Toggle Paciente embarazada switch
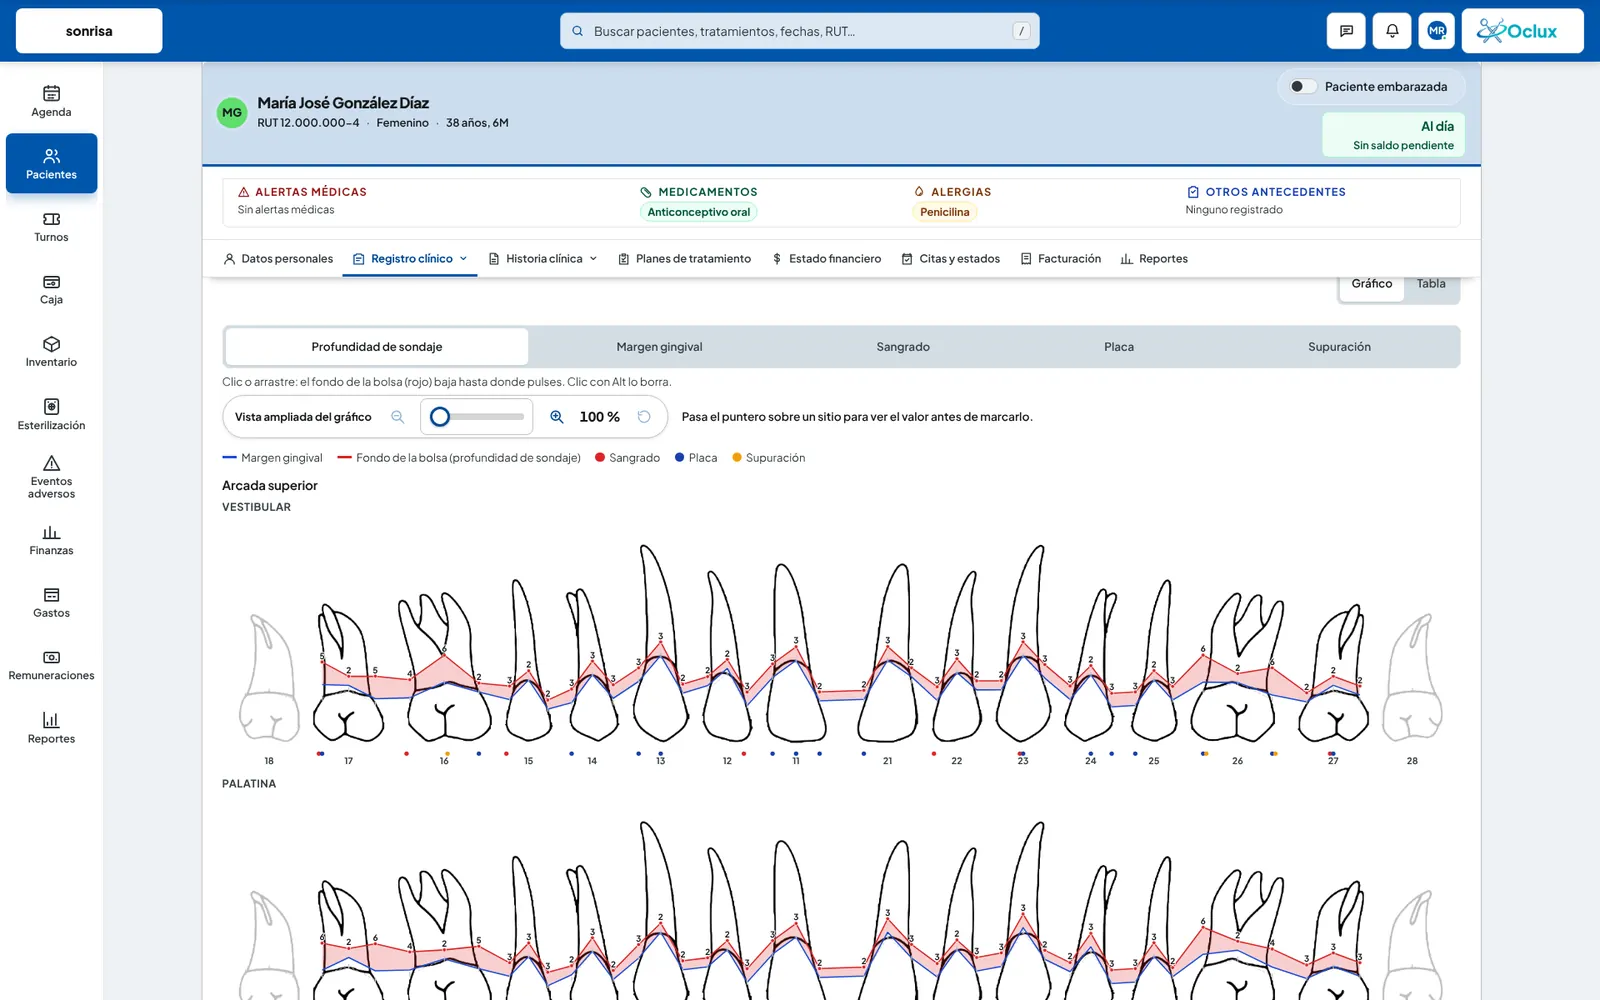Screen dimensions: 1600x1000 pyautogui.click(x=1302, y=86)
